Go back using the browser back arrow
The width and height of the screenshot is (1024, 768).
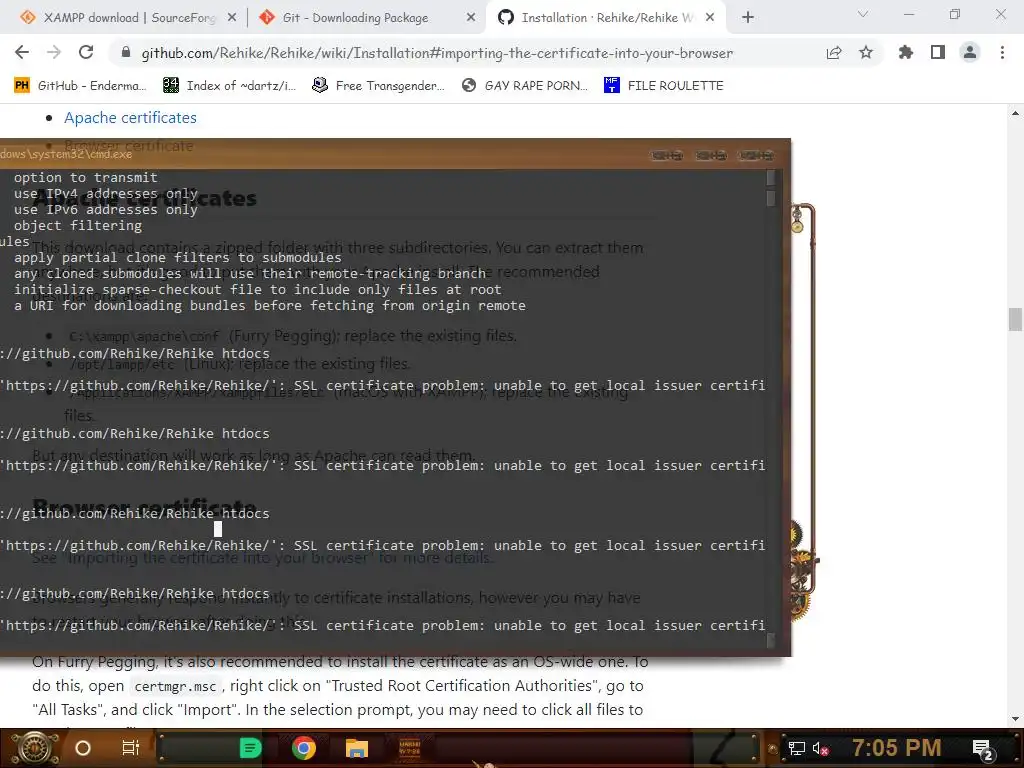pos(22,52)
